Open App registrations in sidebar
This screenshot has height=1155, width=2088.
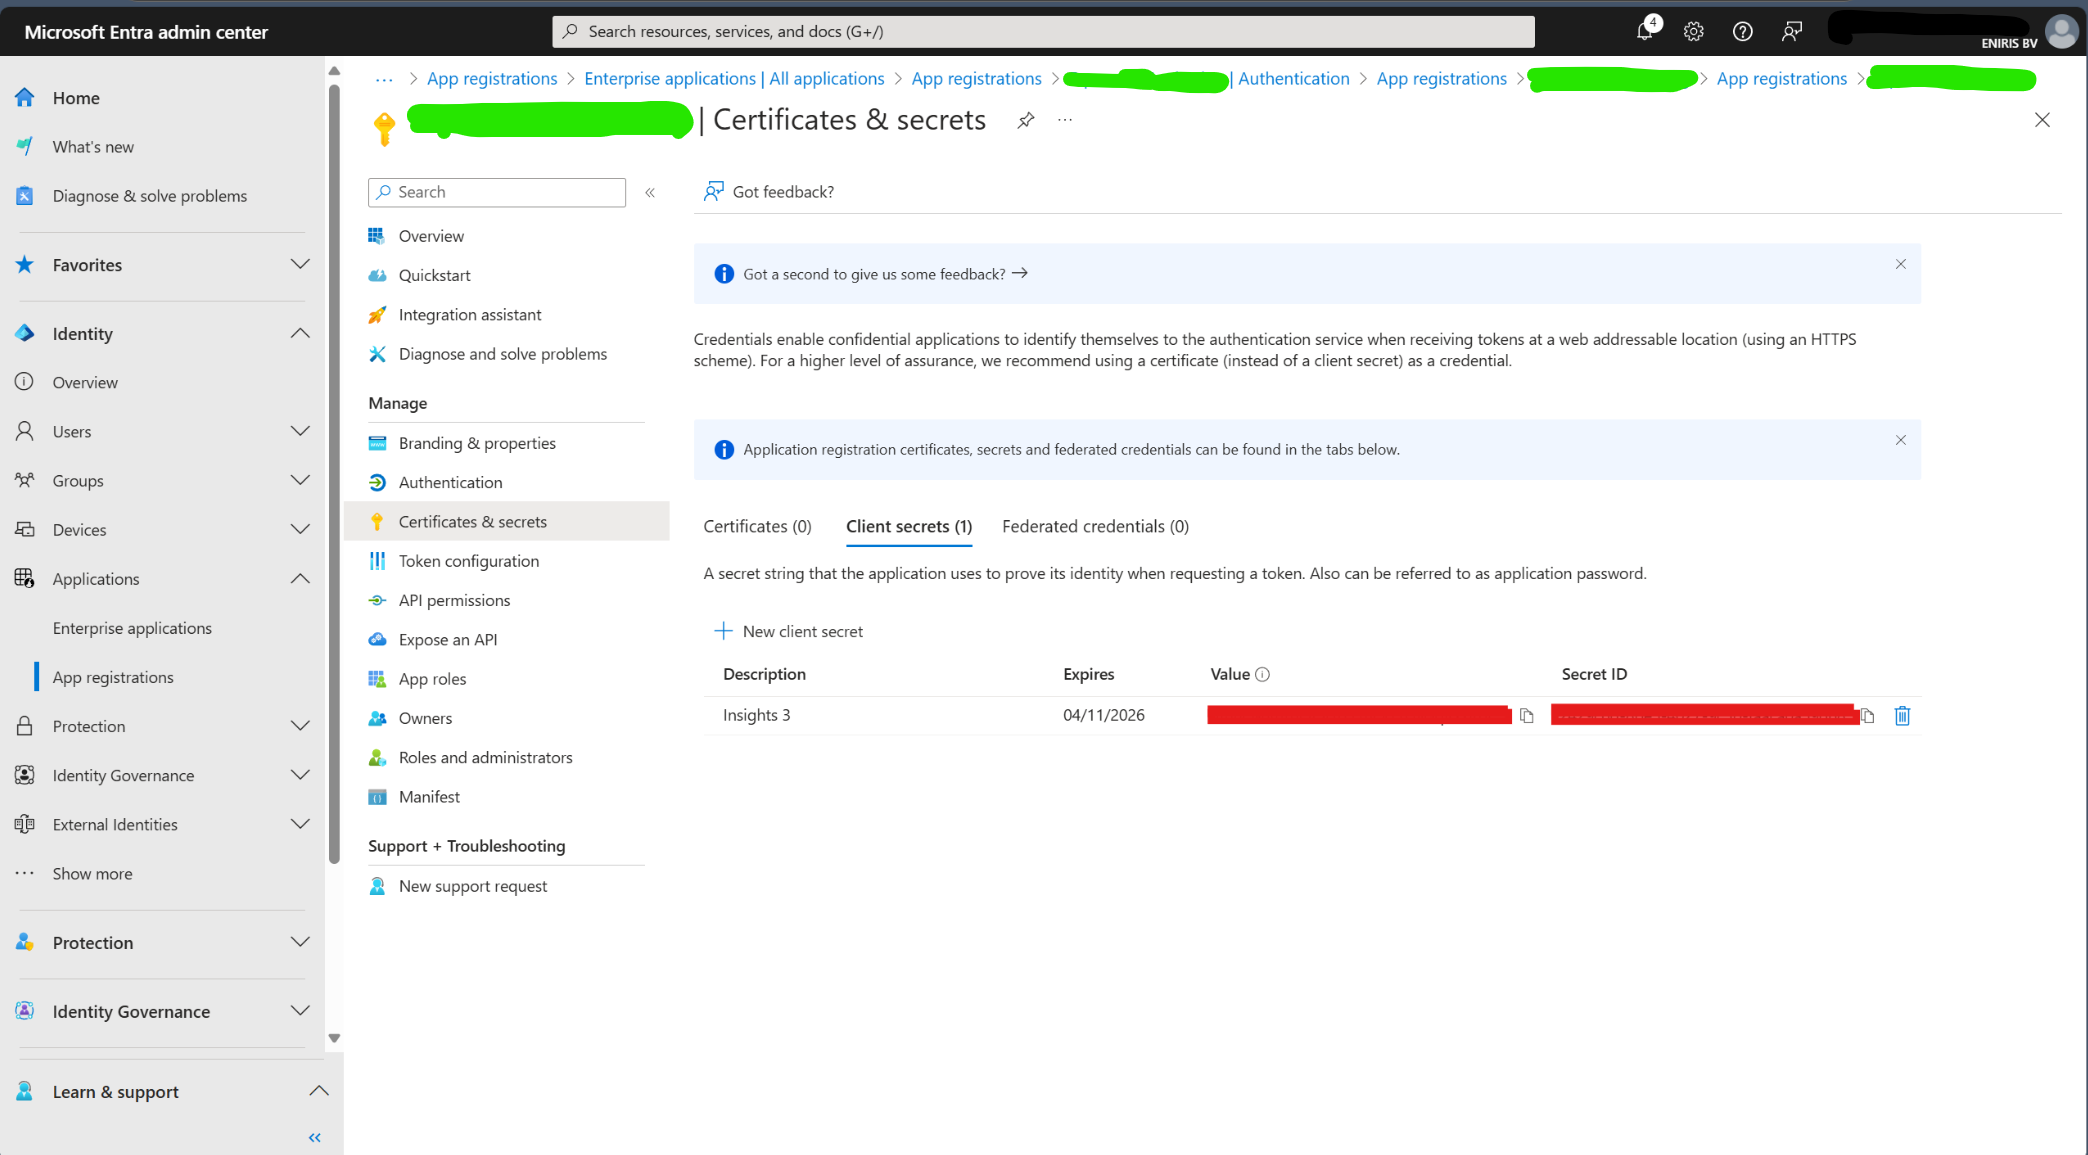click(x=113, y=677)
